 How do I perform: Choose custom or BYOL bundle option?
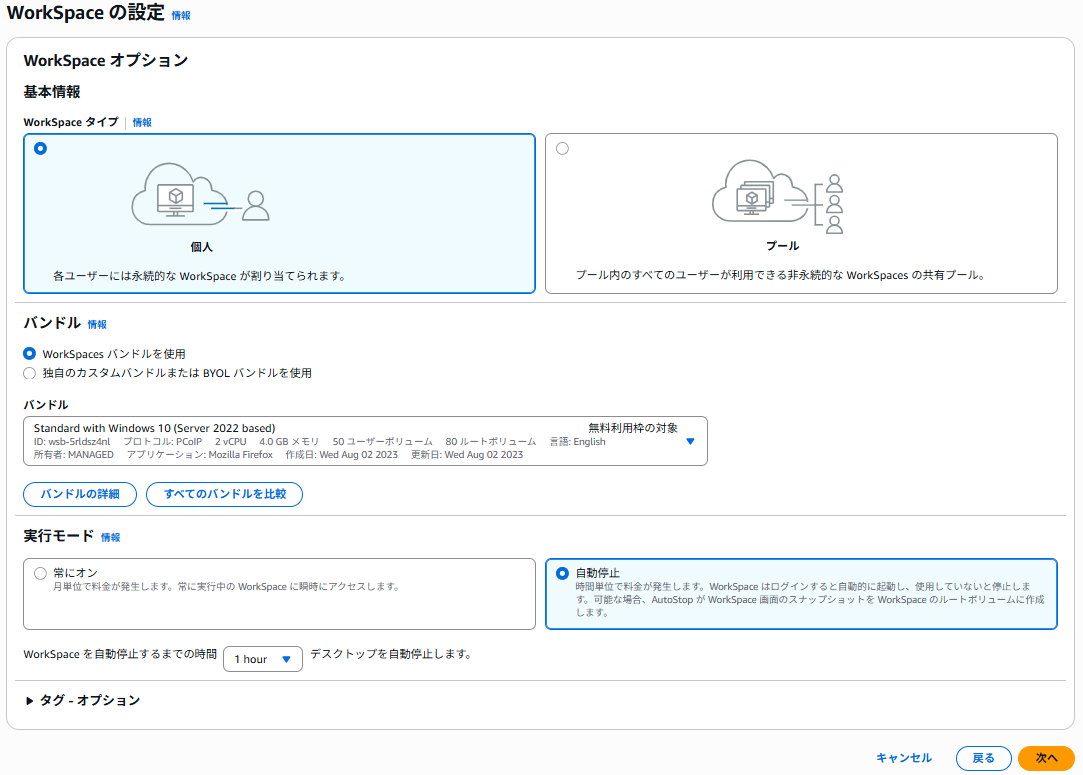tap(30, 373)
